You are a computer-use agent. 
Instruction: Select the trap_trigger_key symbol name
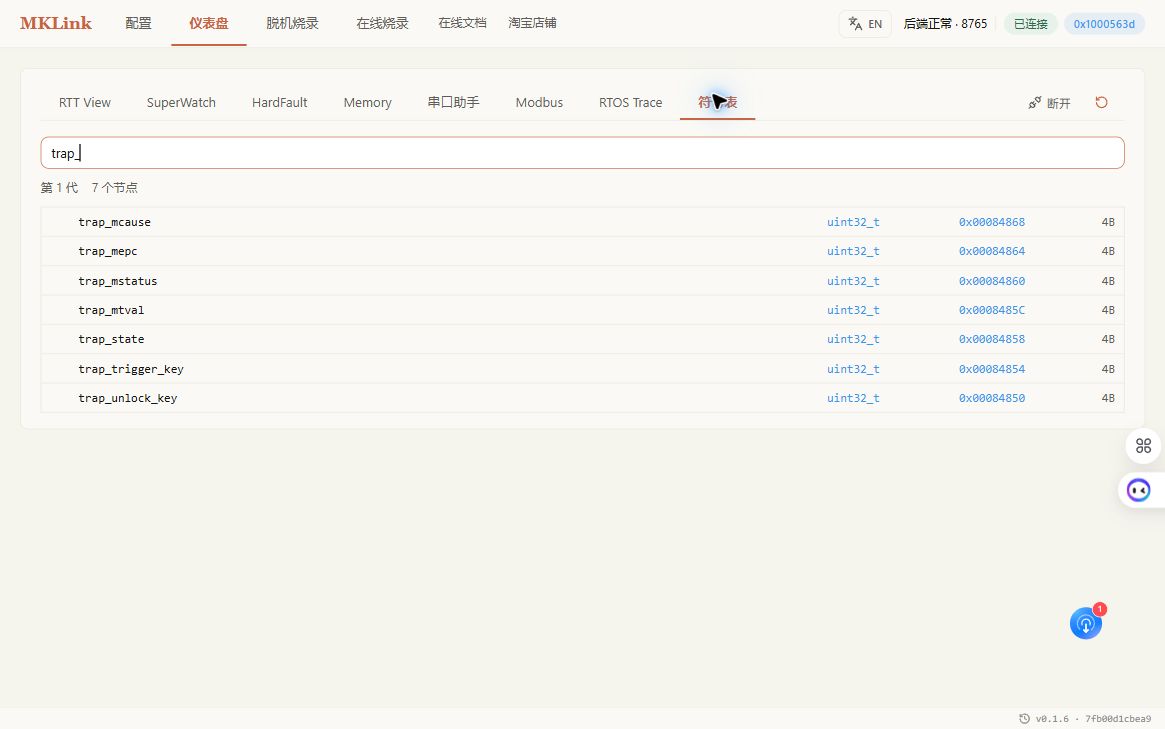[131, 369]
